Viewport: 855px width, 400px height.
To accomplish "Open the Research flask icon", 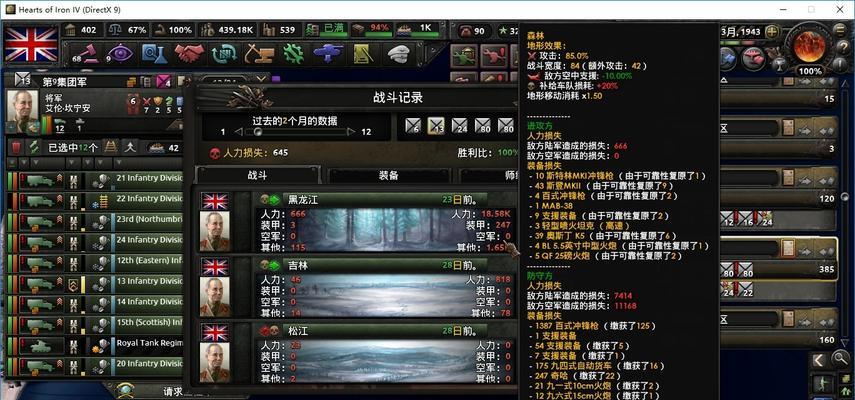I will 154,53.
